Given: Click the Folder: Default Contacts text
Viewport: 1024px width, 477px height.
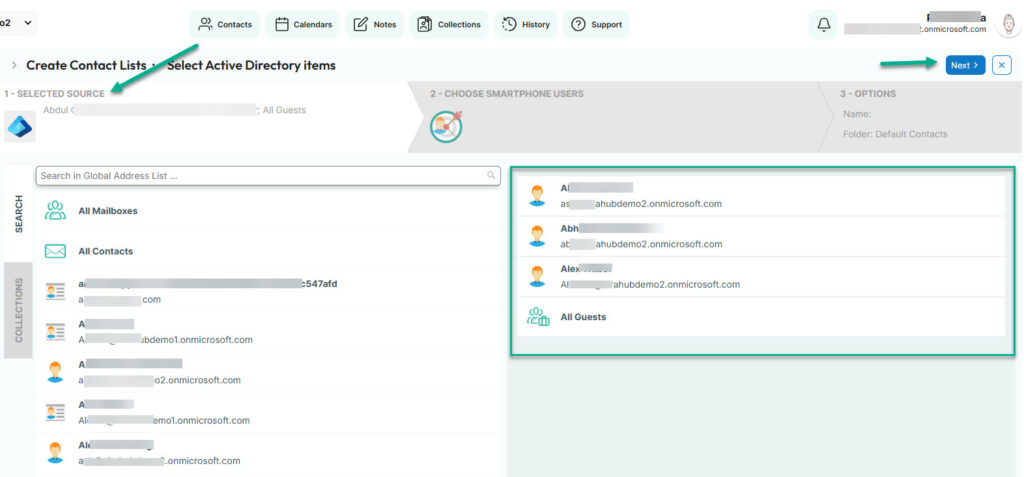Looking at the screenshot, I should (x=895, y=134).
